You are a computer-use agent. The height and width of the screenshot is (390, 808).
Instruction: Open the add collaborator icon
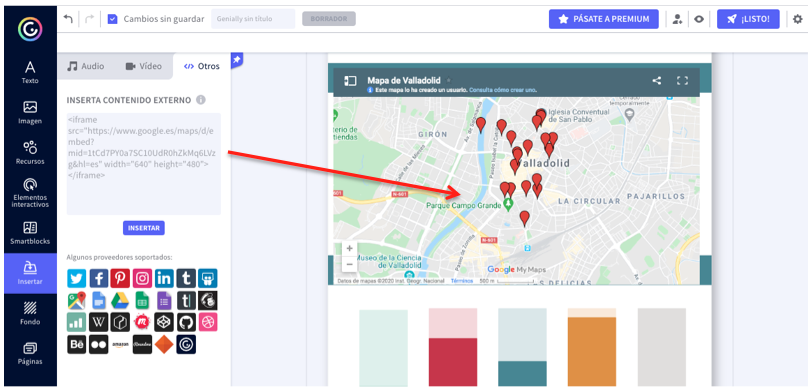677,20
